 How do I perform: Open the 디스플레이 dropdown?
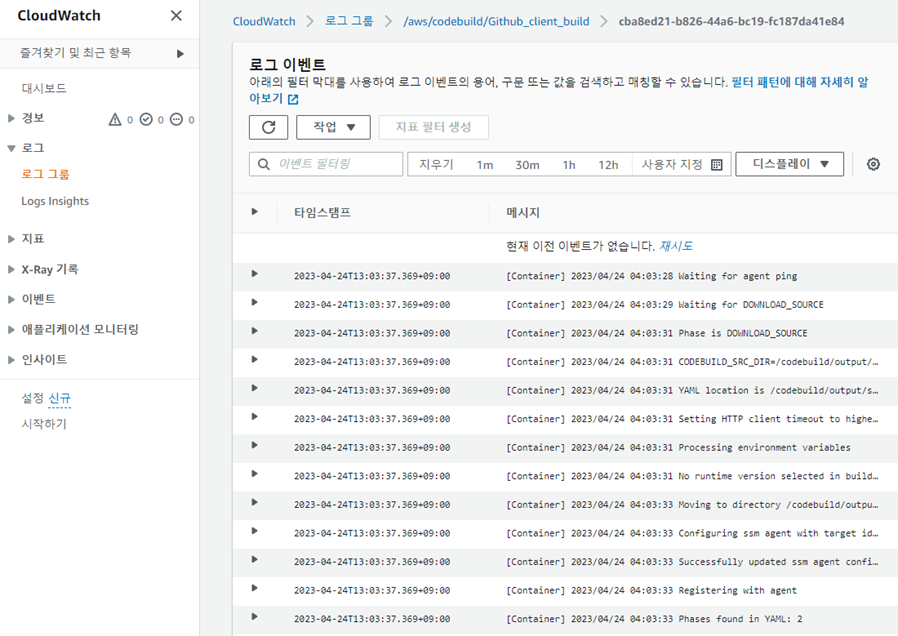(x=790, y=164)
